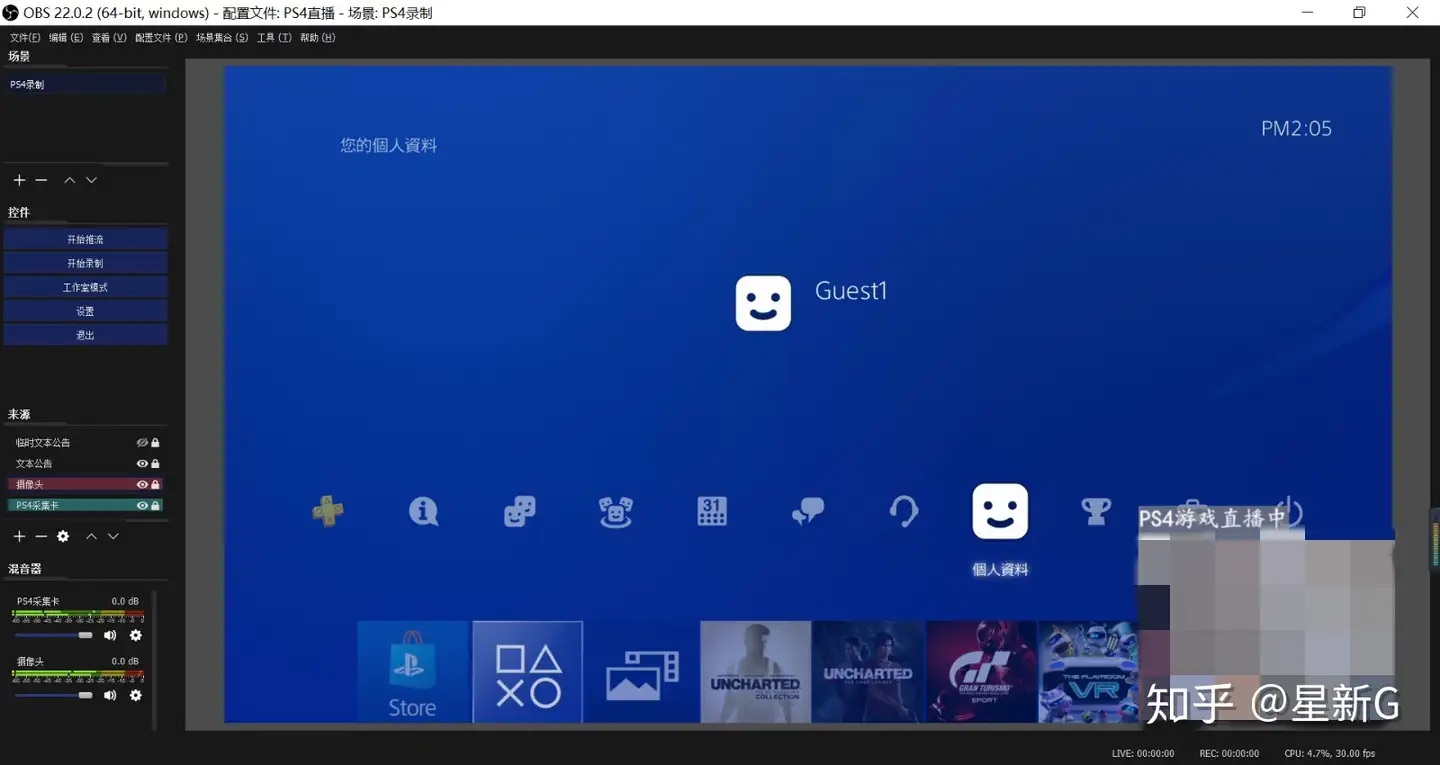Click Guest1 avatar in preview

[x=763, y=303]
